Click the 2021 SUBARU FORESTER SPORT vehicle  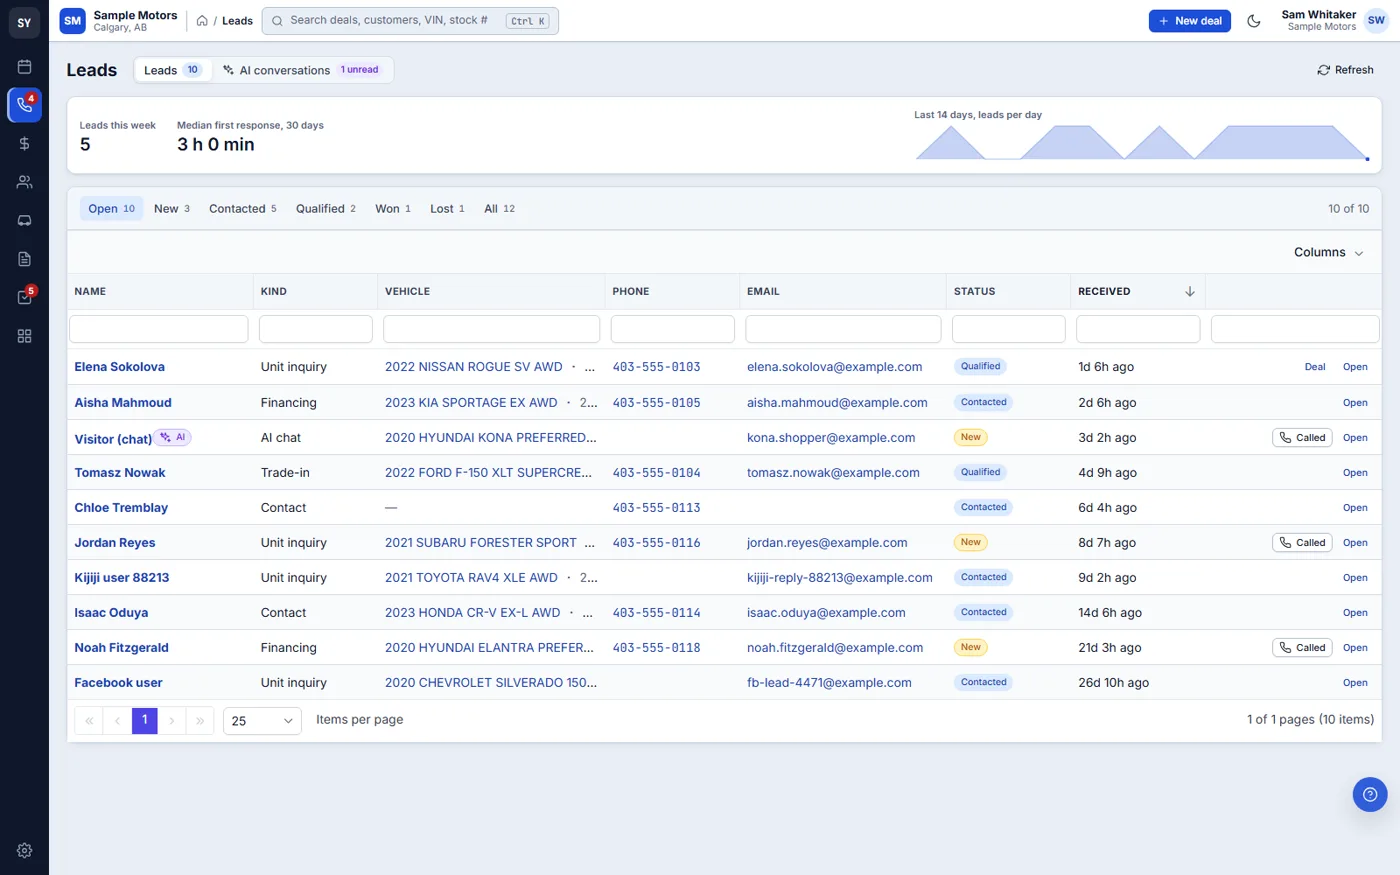click(x=481, y=543)
